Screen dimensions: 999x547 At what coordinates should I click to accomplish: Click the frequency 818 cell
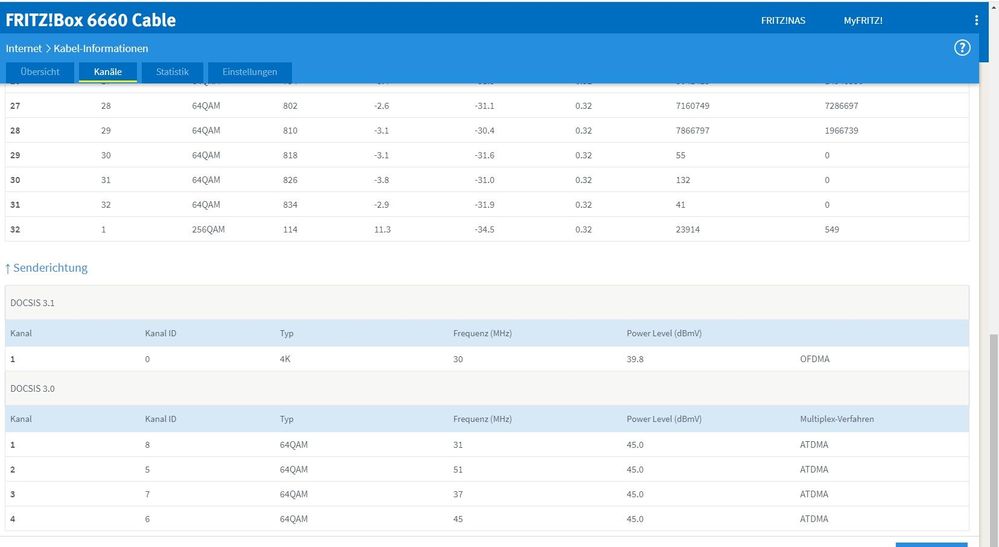pos(291,155)
